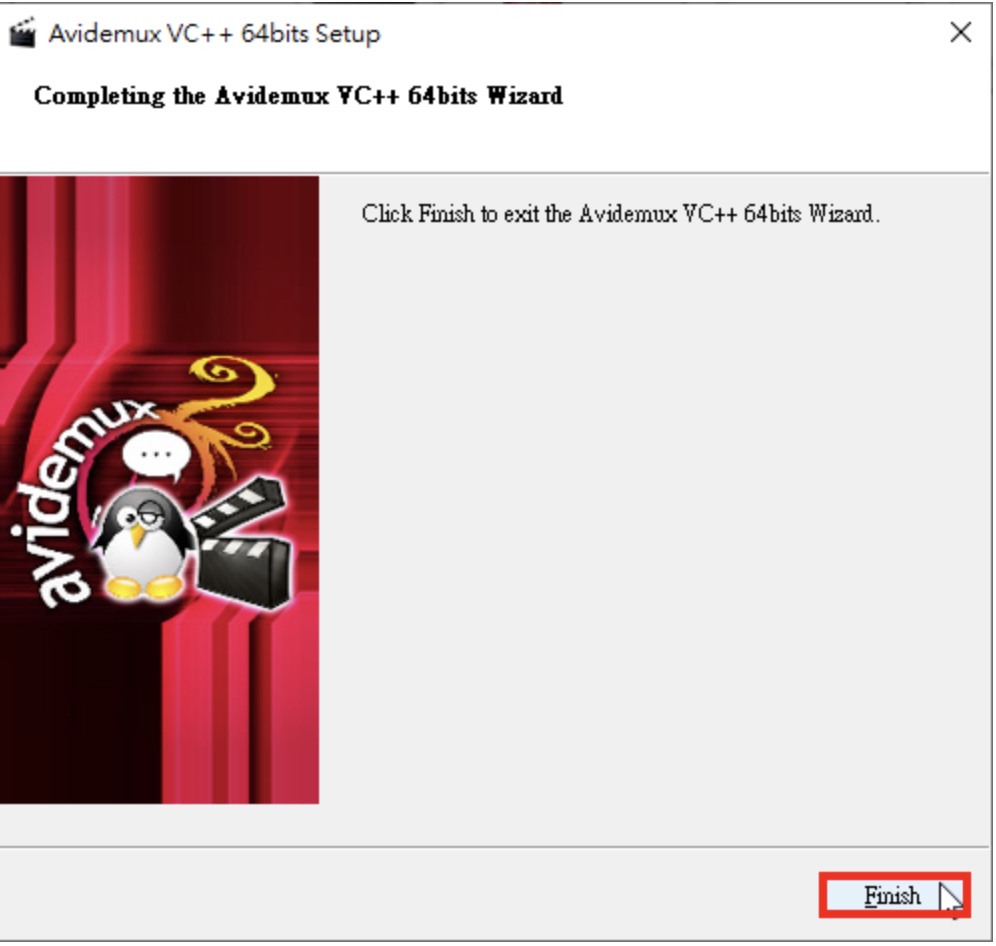
Task: Click the 'Click Finish to exit' message text
Action: point(621,213)
